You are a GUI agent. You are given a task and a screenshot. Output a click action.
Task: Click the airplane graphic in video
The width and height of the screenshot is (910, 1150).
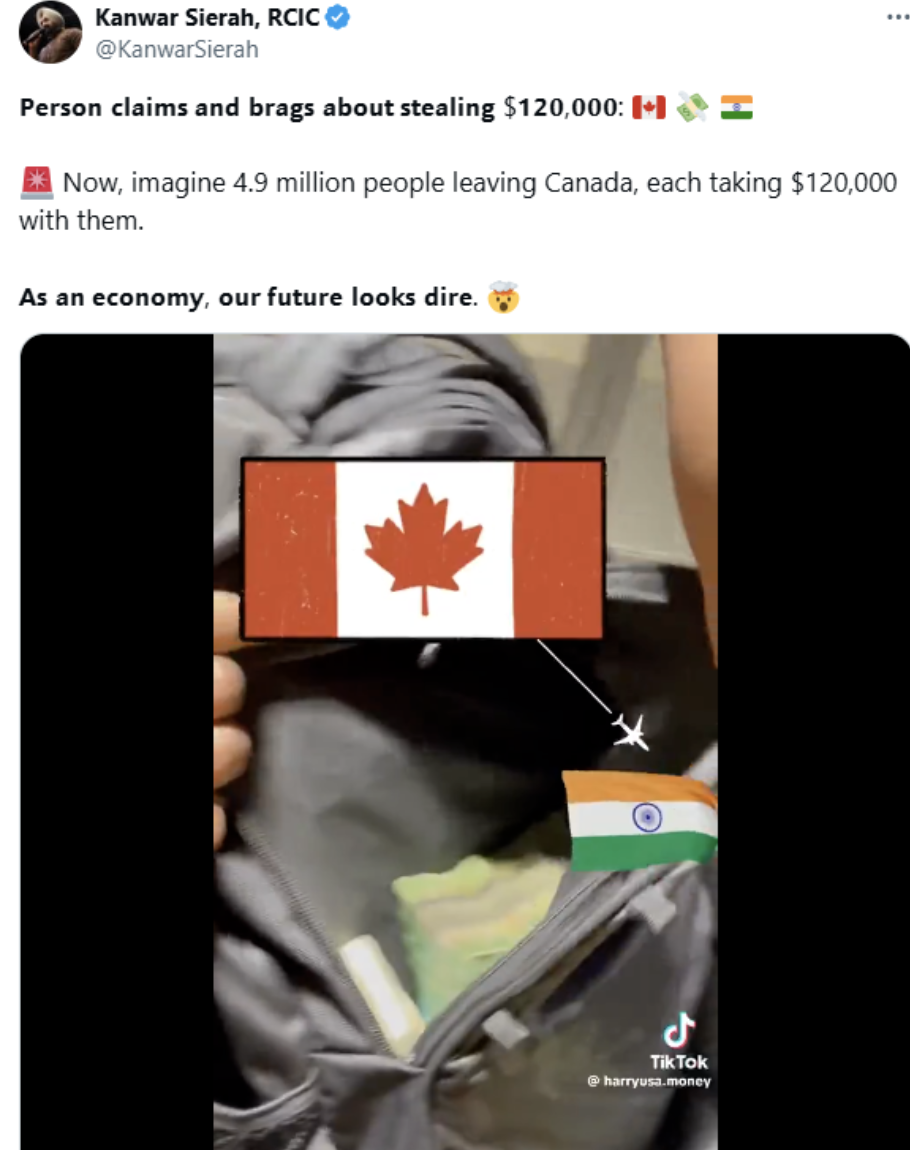(x=631, y=732)
